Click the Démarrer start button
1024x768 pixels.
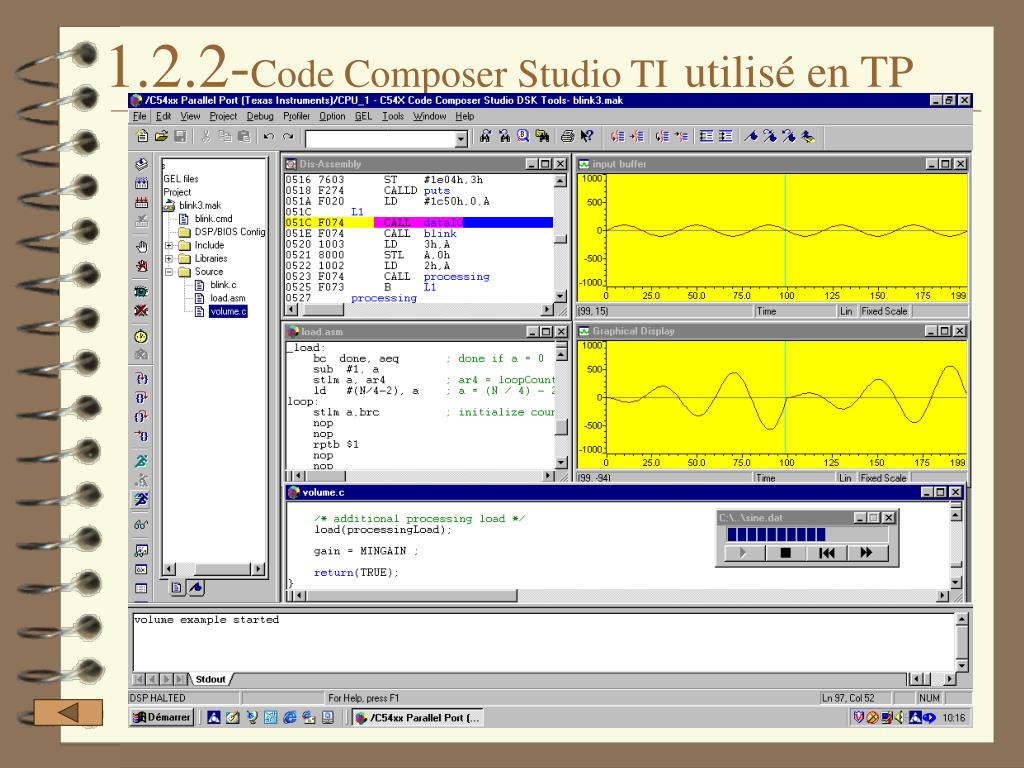[x=162, y=717]
